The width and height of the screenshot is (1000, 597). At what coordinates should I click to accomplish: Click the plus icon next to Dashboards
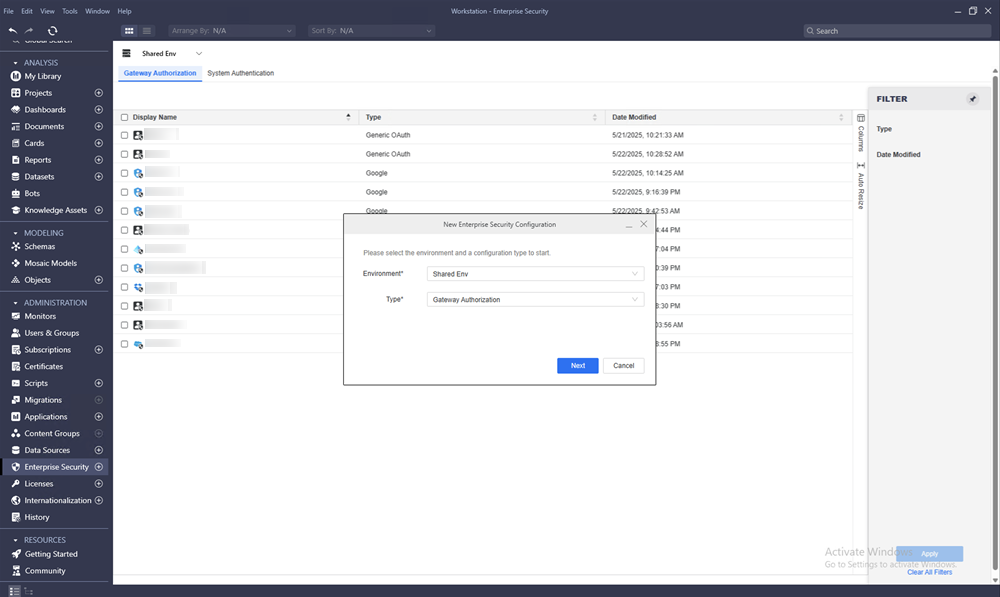pyautogui.click(x=98, y=110)
